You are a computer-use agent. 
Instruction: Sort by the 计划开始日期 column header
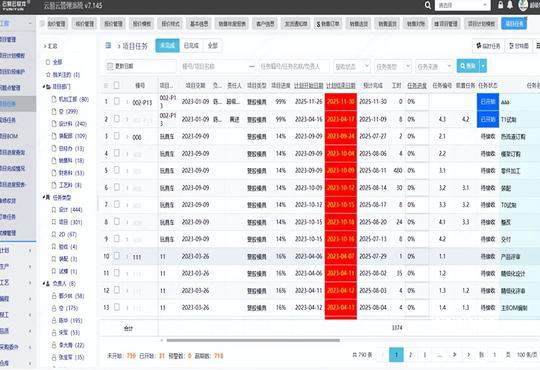(309, 85)
